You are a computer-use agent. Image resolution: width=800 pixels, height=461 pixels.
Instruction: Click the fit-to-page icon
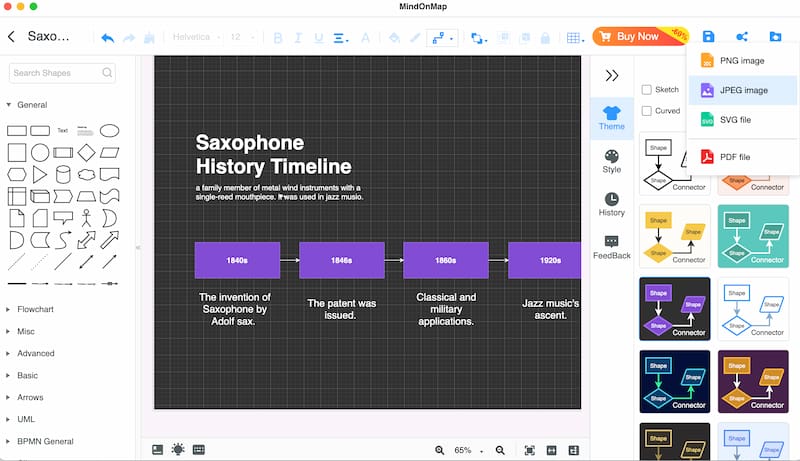click(x=530, y=450)
